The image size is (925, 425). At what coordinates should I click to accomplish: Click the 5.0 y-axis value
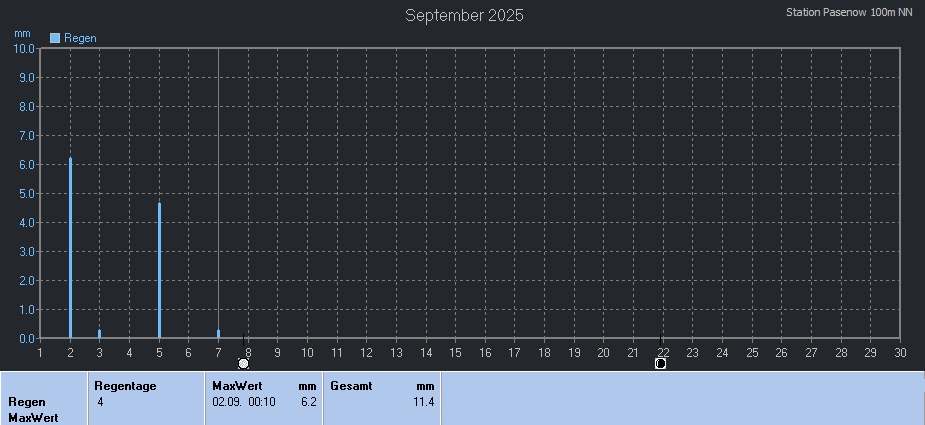click(26, 194)
